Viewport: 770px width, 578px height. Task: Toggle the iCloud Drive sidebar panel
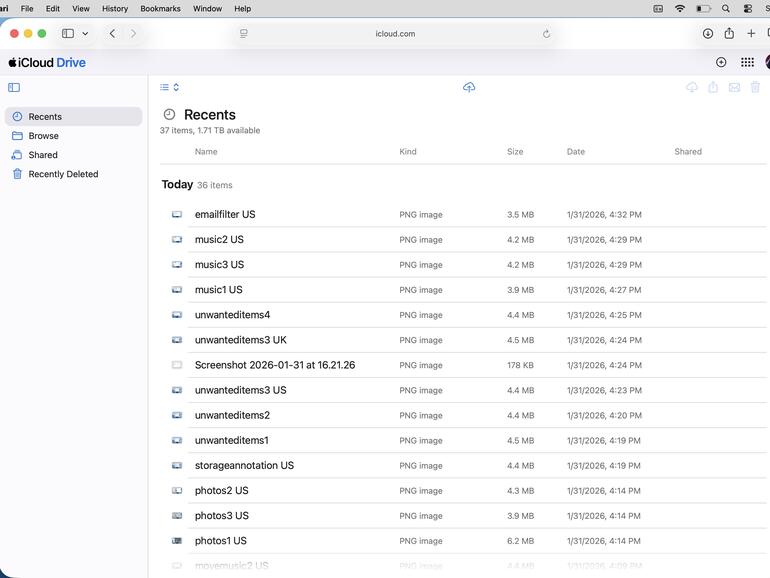[x=14, y=87]
